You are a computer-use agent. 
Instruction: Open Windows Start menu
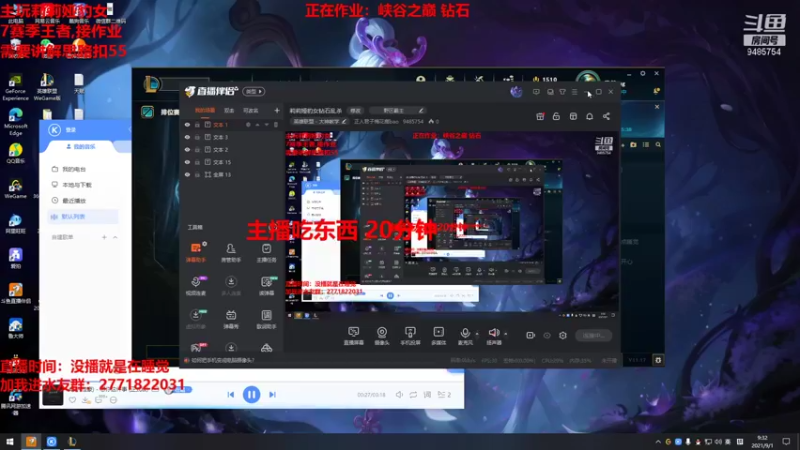click(x=10, y=441)
